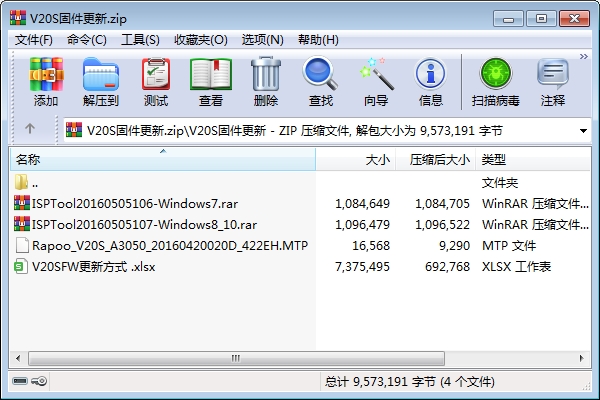Click the folder icon of '..' row
This screenshot has width=600, height=400.
point(21,182)
